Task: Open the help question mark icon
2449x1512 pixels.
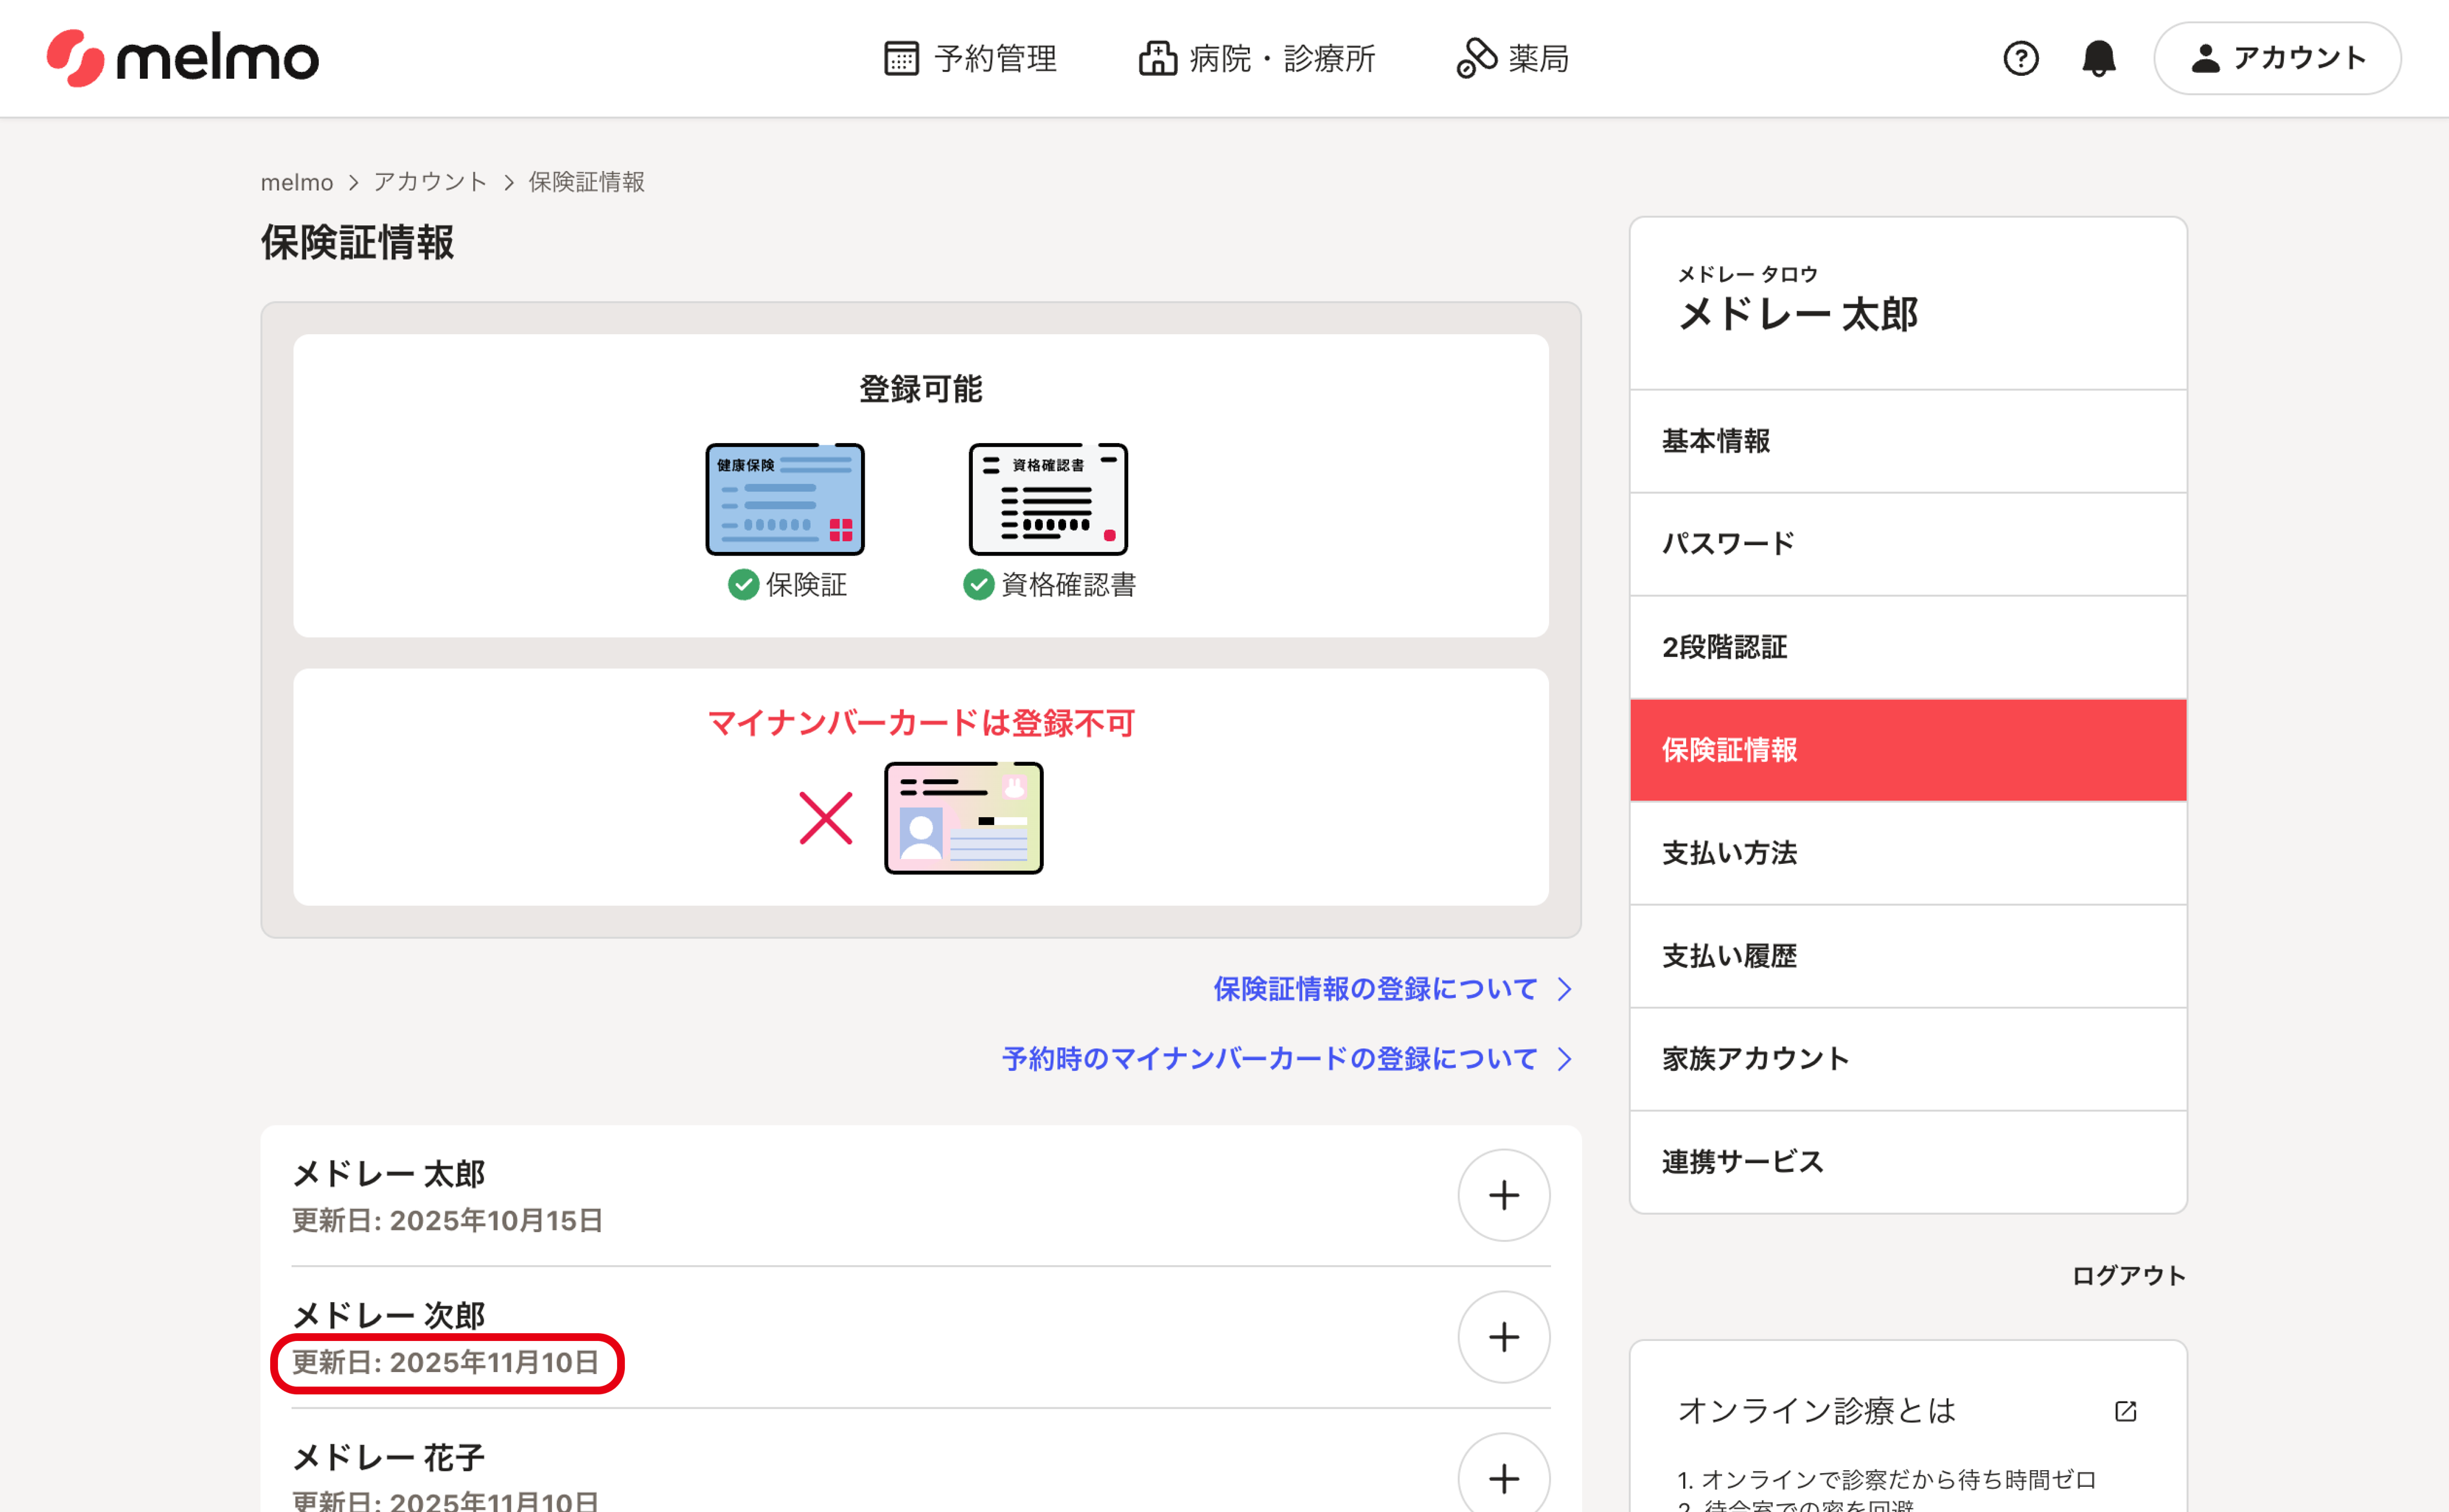Action: (2020, 58)
